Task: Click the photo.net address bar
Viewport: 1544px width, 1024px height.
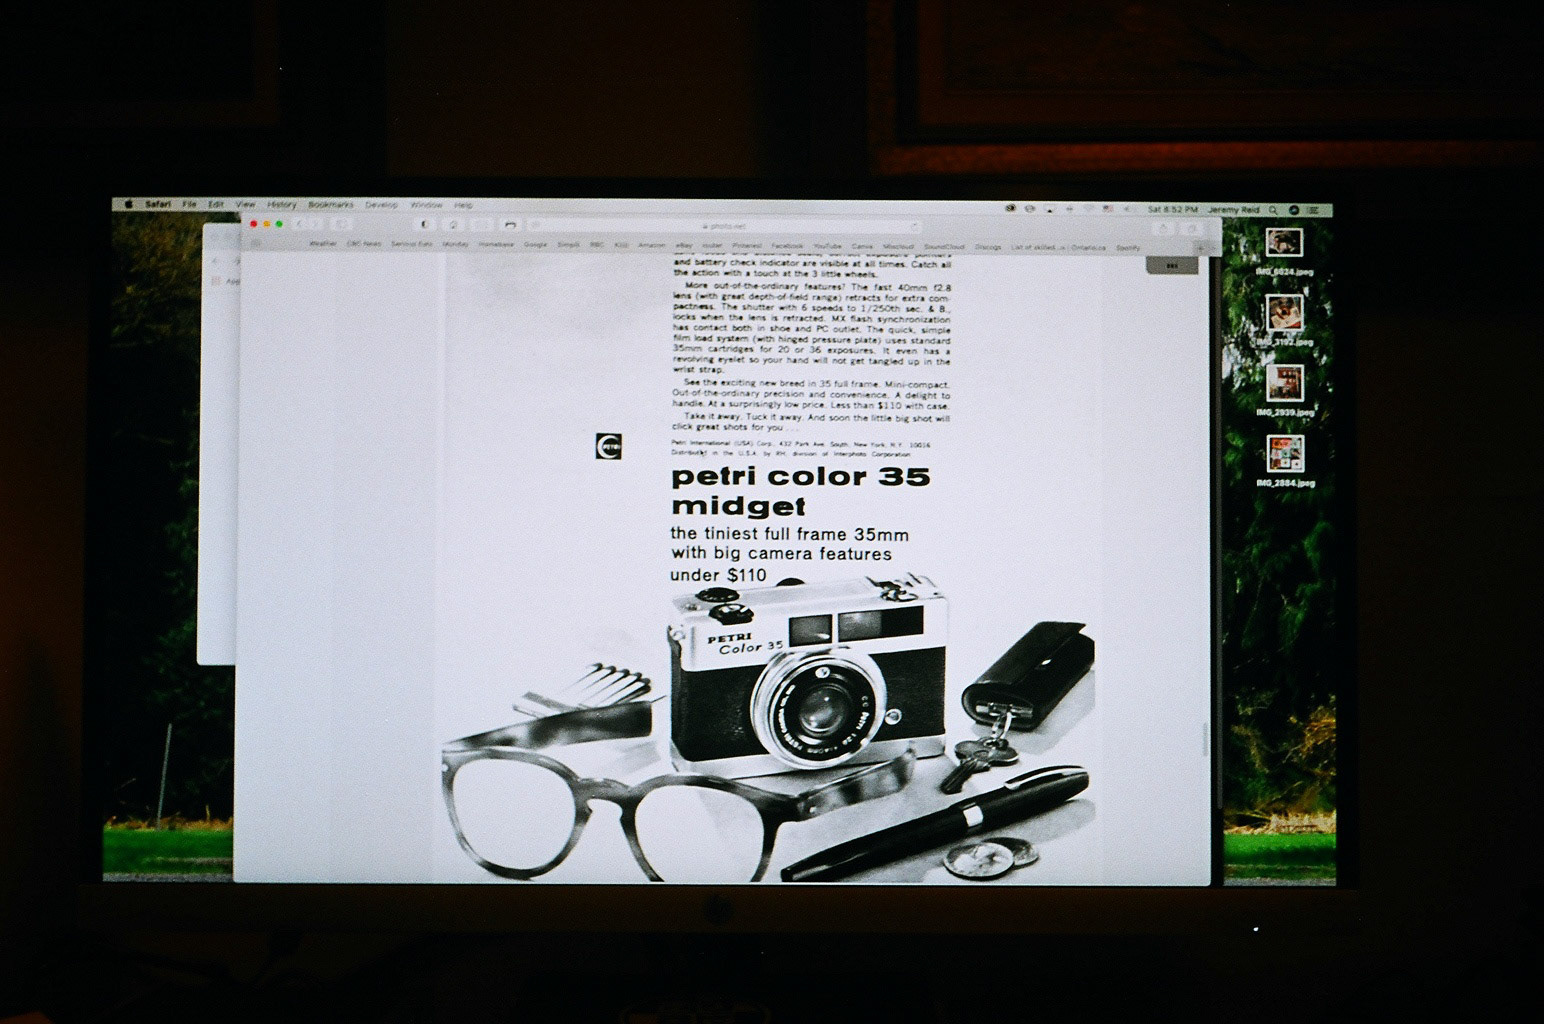Action: coord(725,226)
